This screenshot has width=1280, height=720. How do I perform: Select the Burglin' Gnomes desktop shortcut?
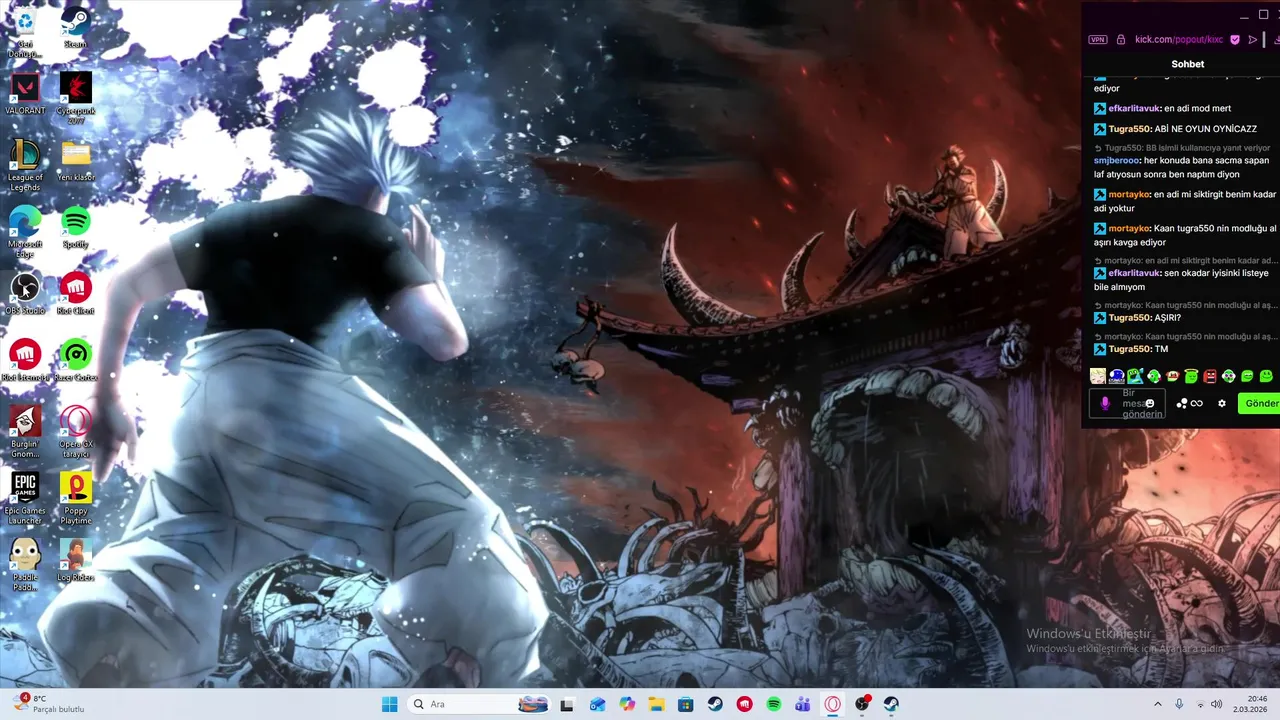click(x=24, y=431)
